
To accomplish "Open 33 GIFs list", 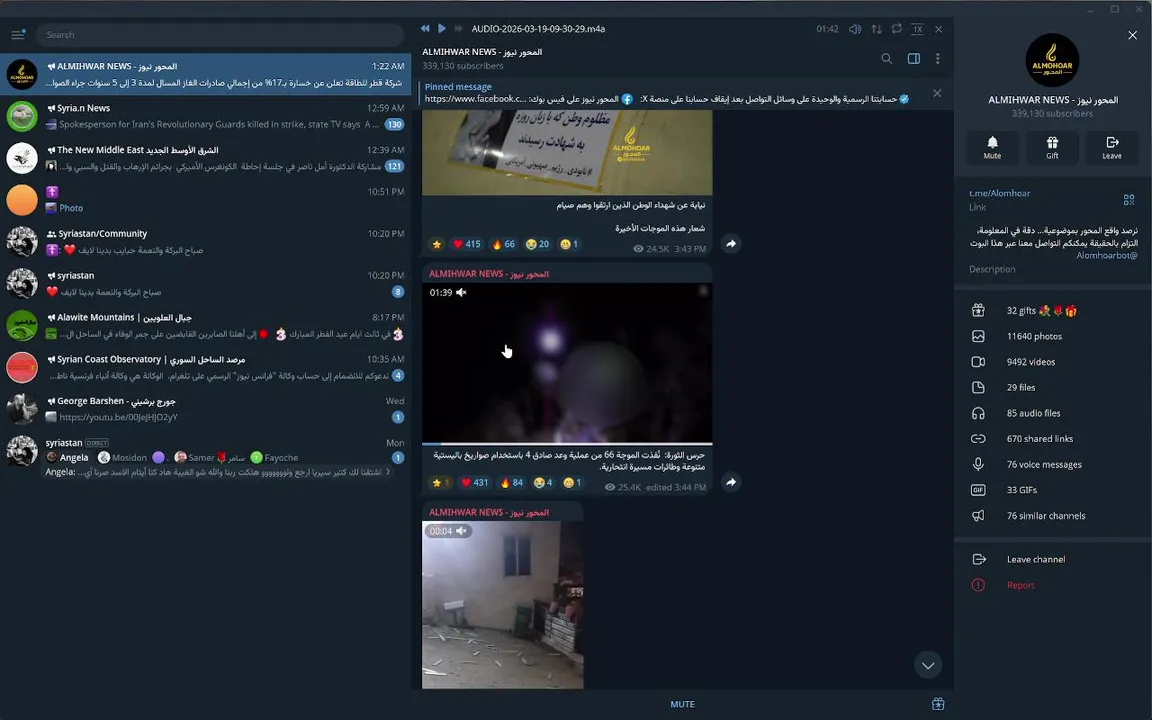I will 1053,490.
